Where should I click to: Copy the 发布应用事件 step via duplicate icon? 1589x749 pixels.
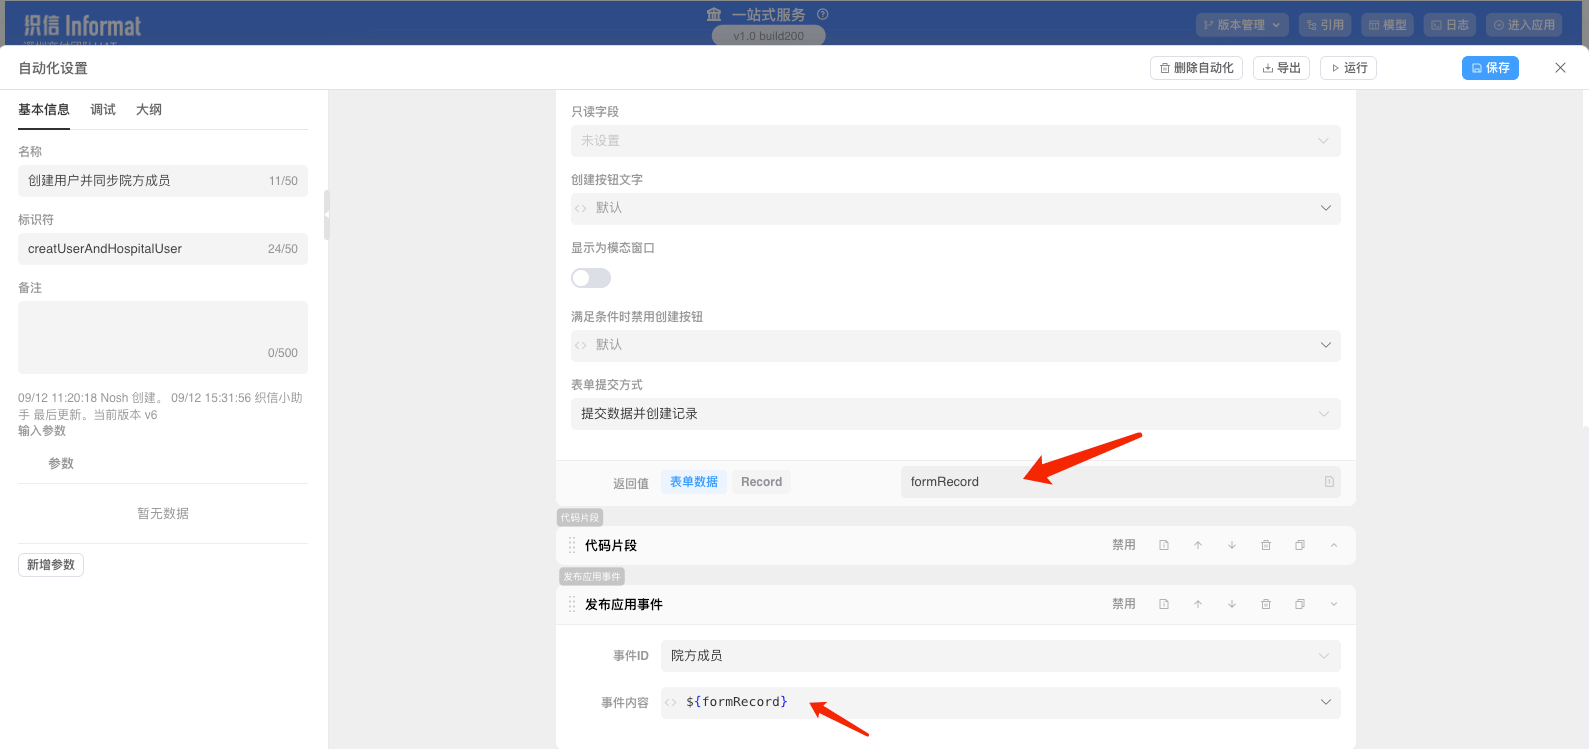coord(1300,604)
